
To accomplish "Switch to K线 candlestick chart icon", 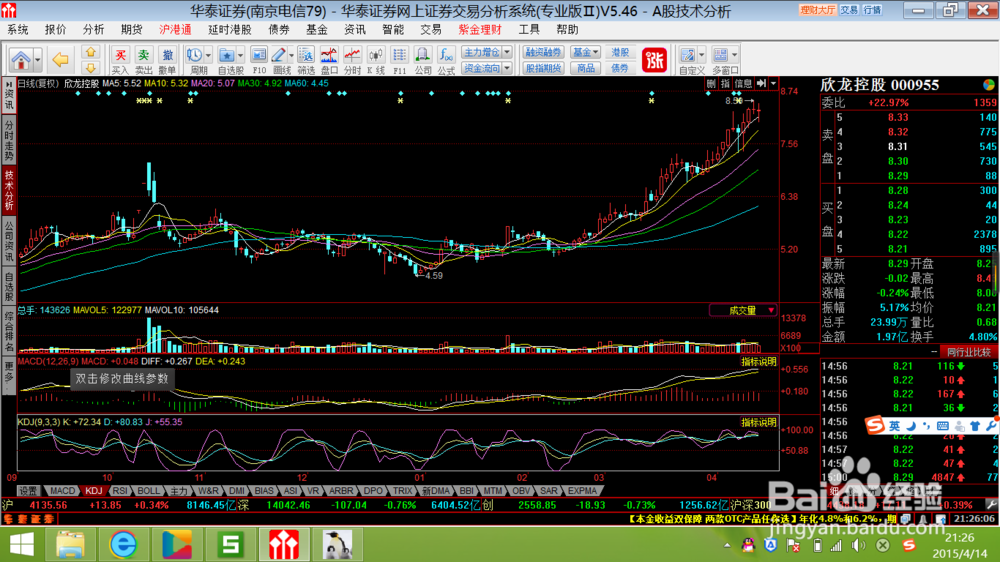I will tap(376, 60).
